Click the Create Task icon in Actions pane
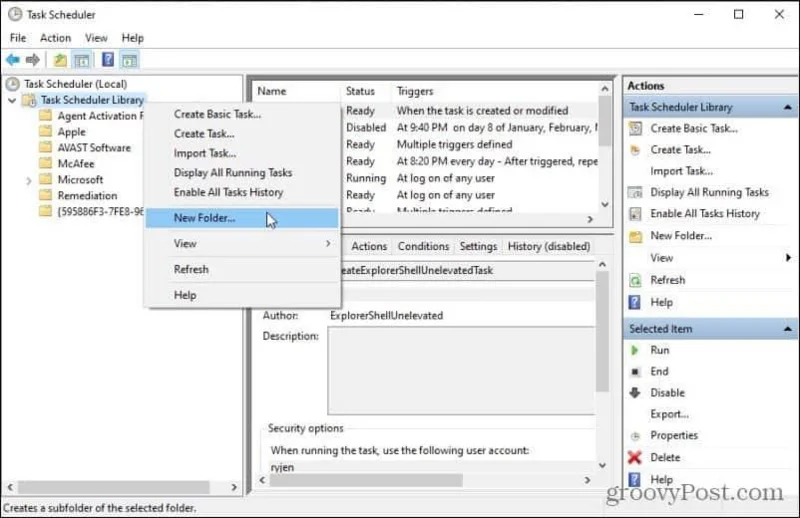The width and height of the screenshot is (800, 518). coord(635,150)
